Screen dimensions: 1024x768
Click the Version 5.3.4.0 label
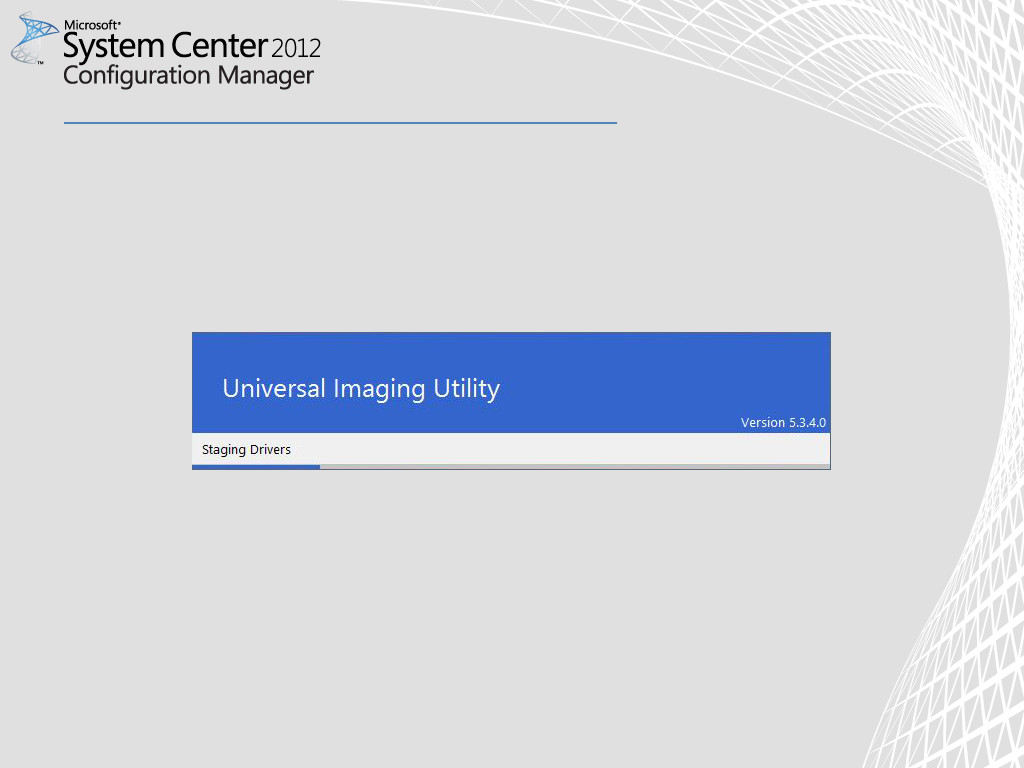tap(783, 423)
